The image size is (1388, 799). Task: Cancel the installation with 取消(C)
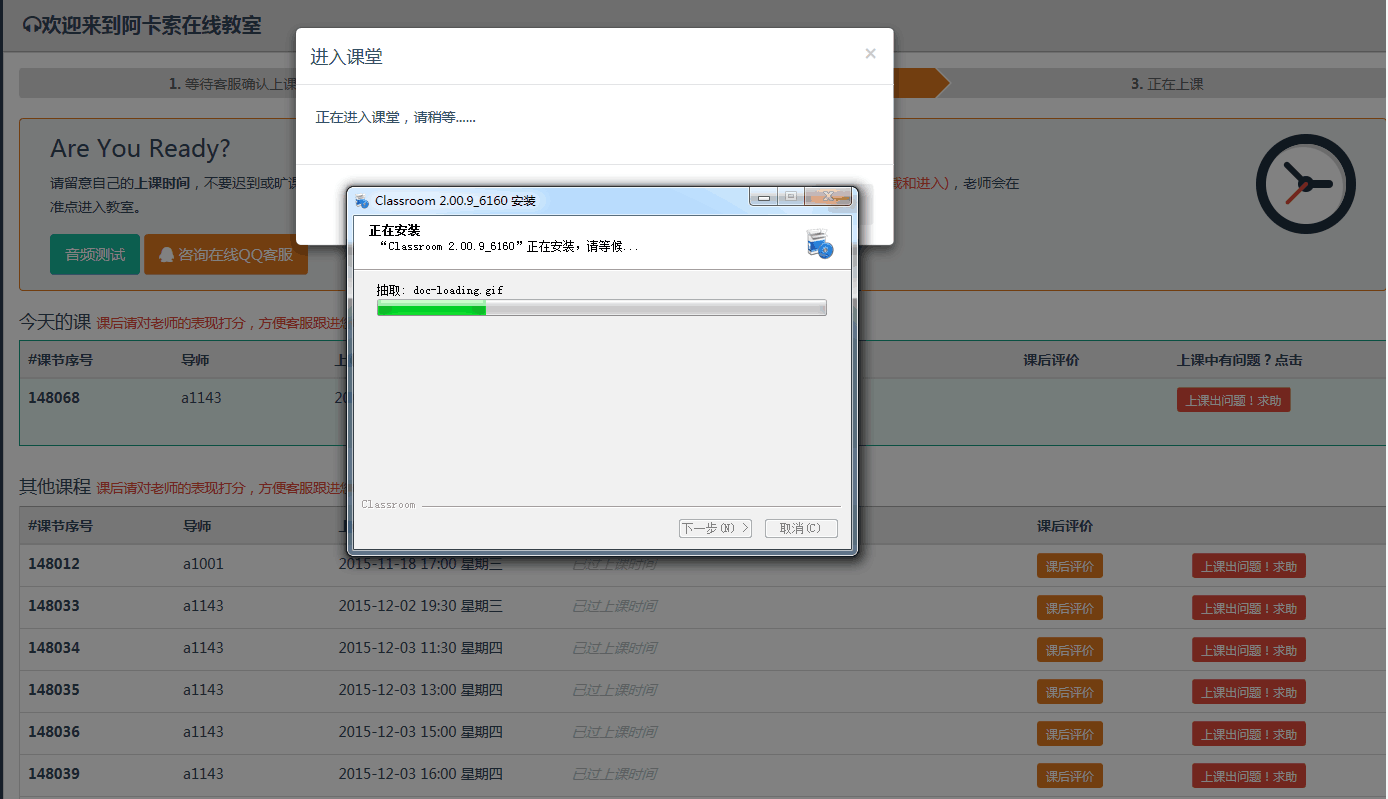pyautogui.click(x=800, y=528)
